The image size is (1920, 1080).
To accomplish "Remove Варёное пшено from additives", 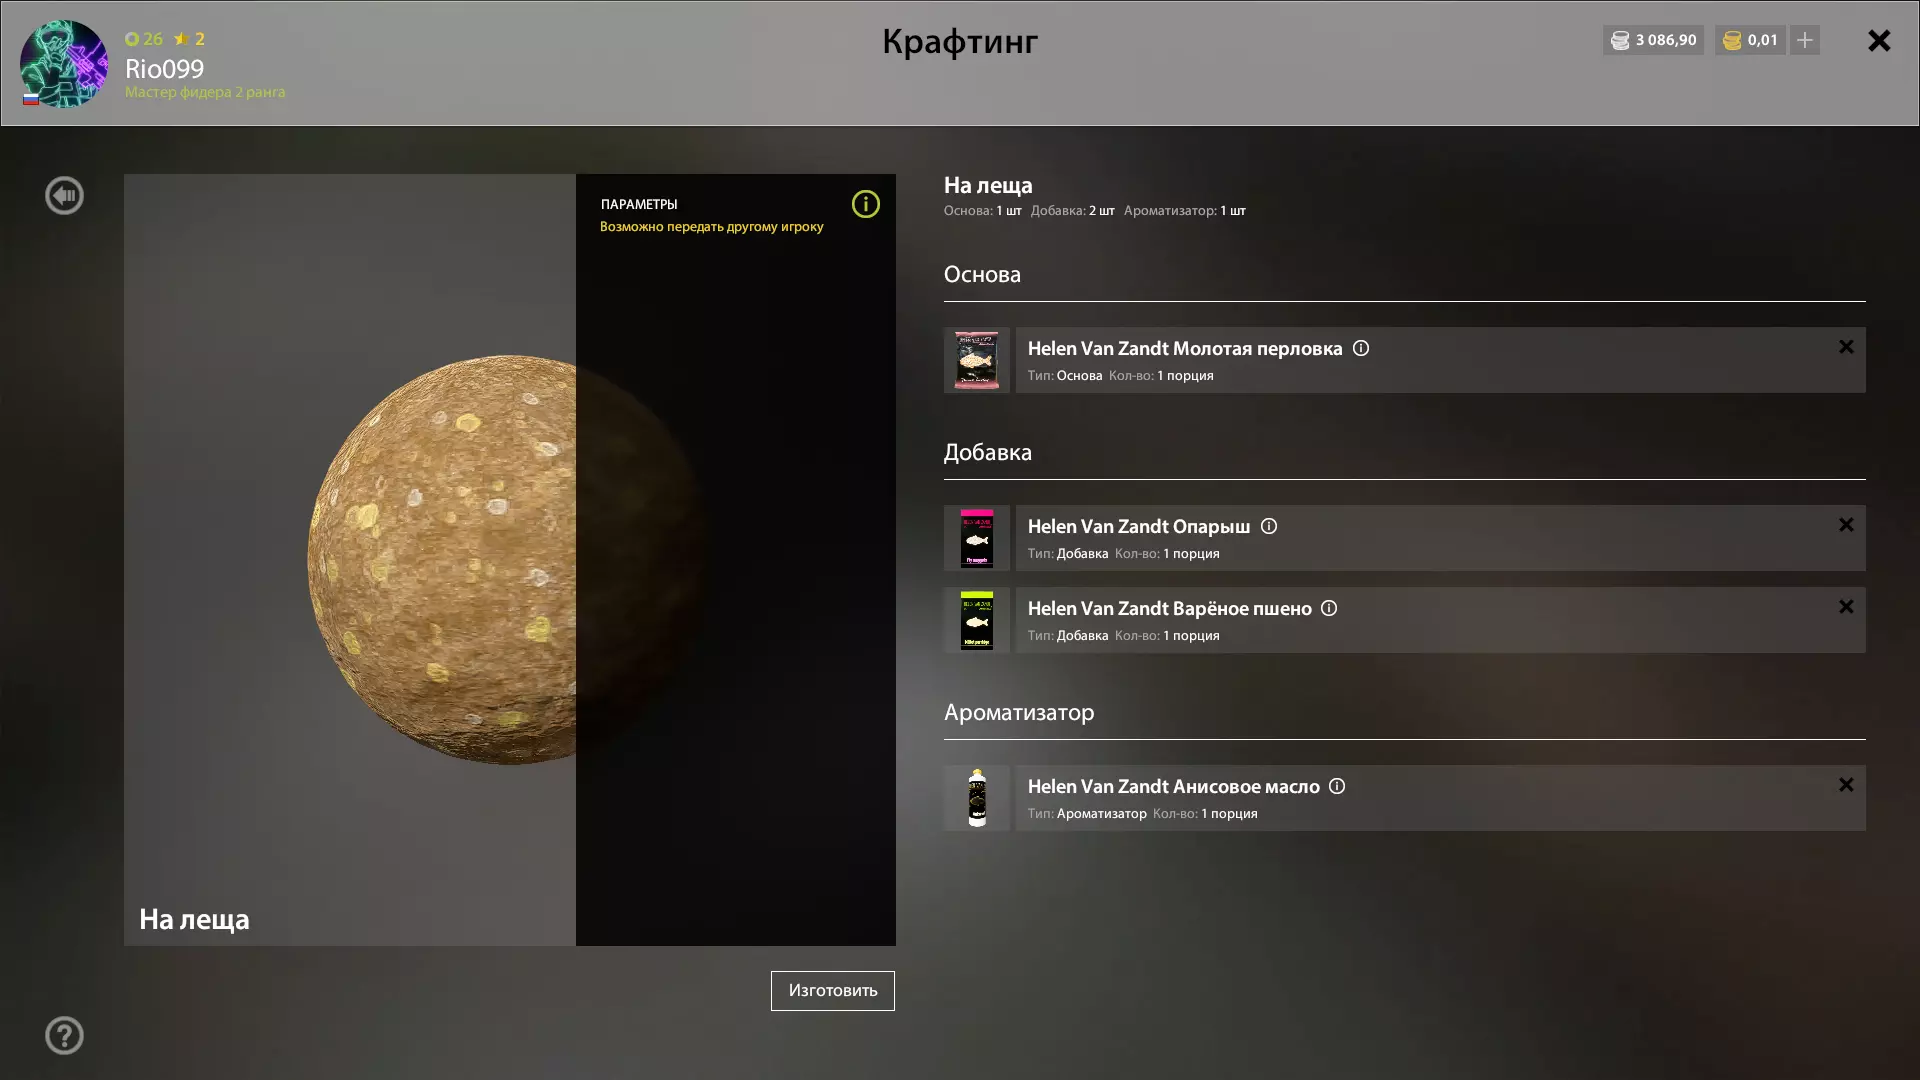I will [x=1846, y=607].
